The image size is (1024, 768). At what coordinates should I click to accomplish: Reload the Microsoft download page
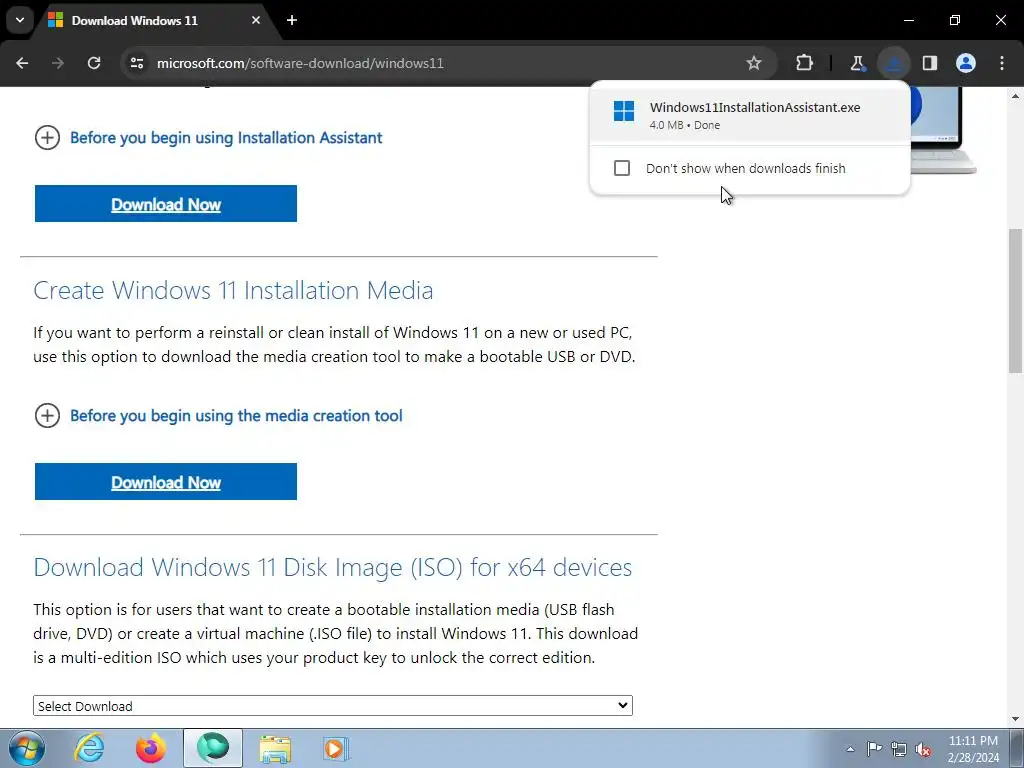(94, 63)
